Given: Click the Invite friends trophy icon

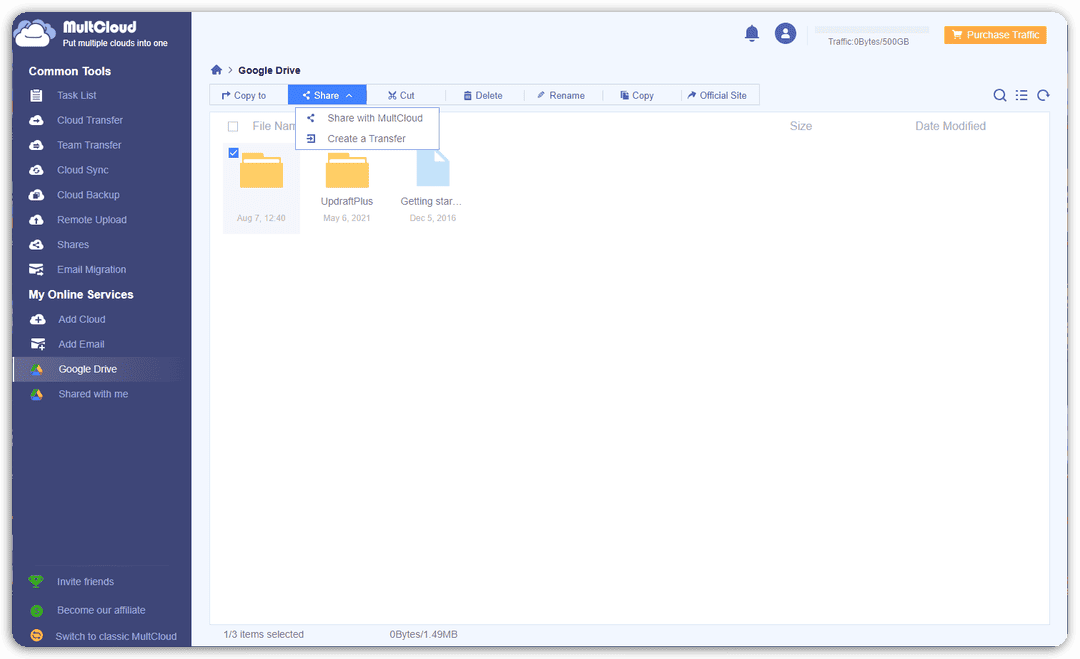Looking at the screenshot, I should [x=36, y=581].
